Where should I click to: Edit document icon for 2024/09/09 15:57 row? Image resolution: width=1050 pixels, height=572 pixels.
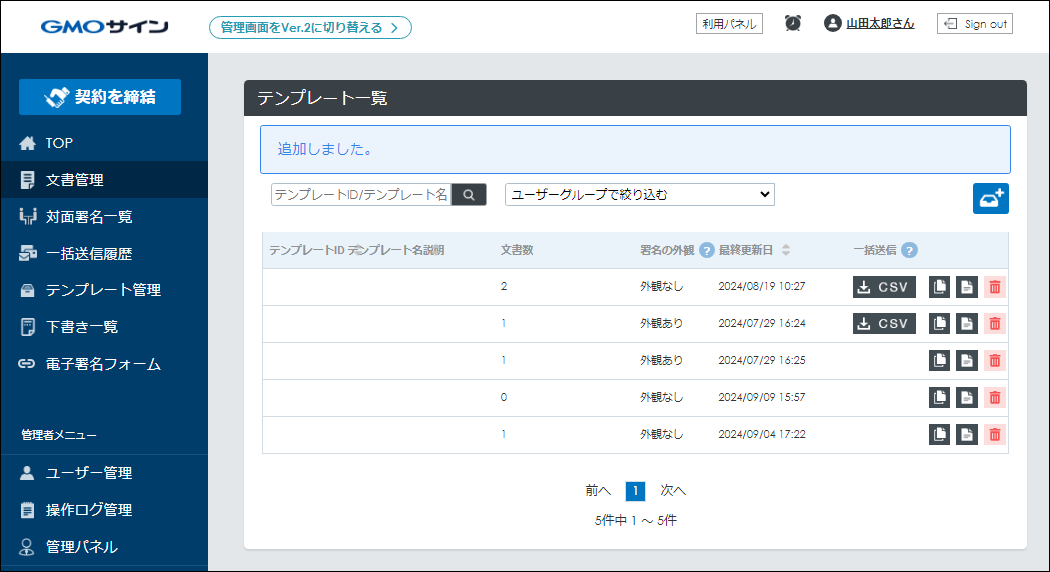(966, 397)
